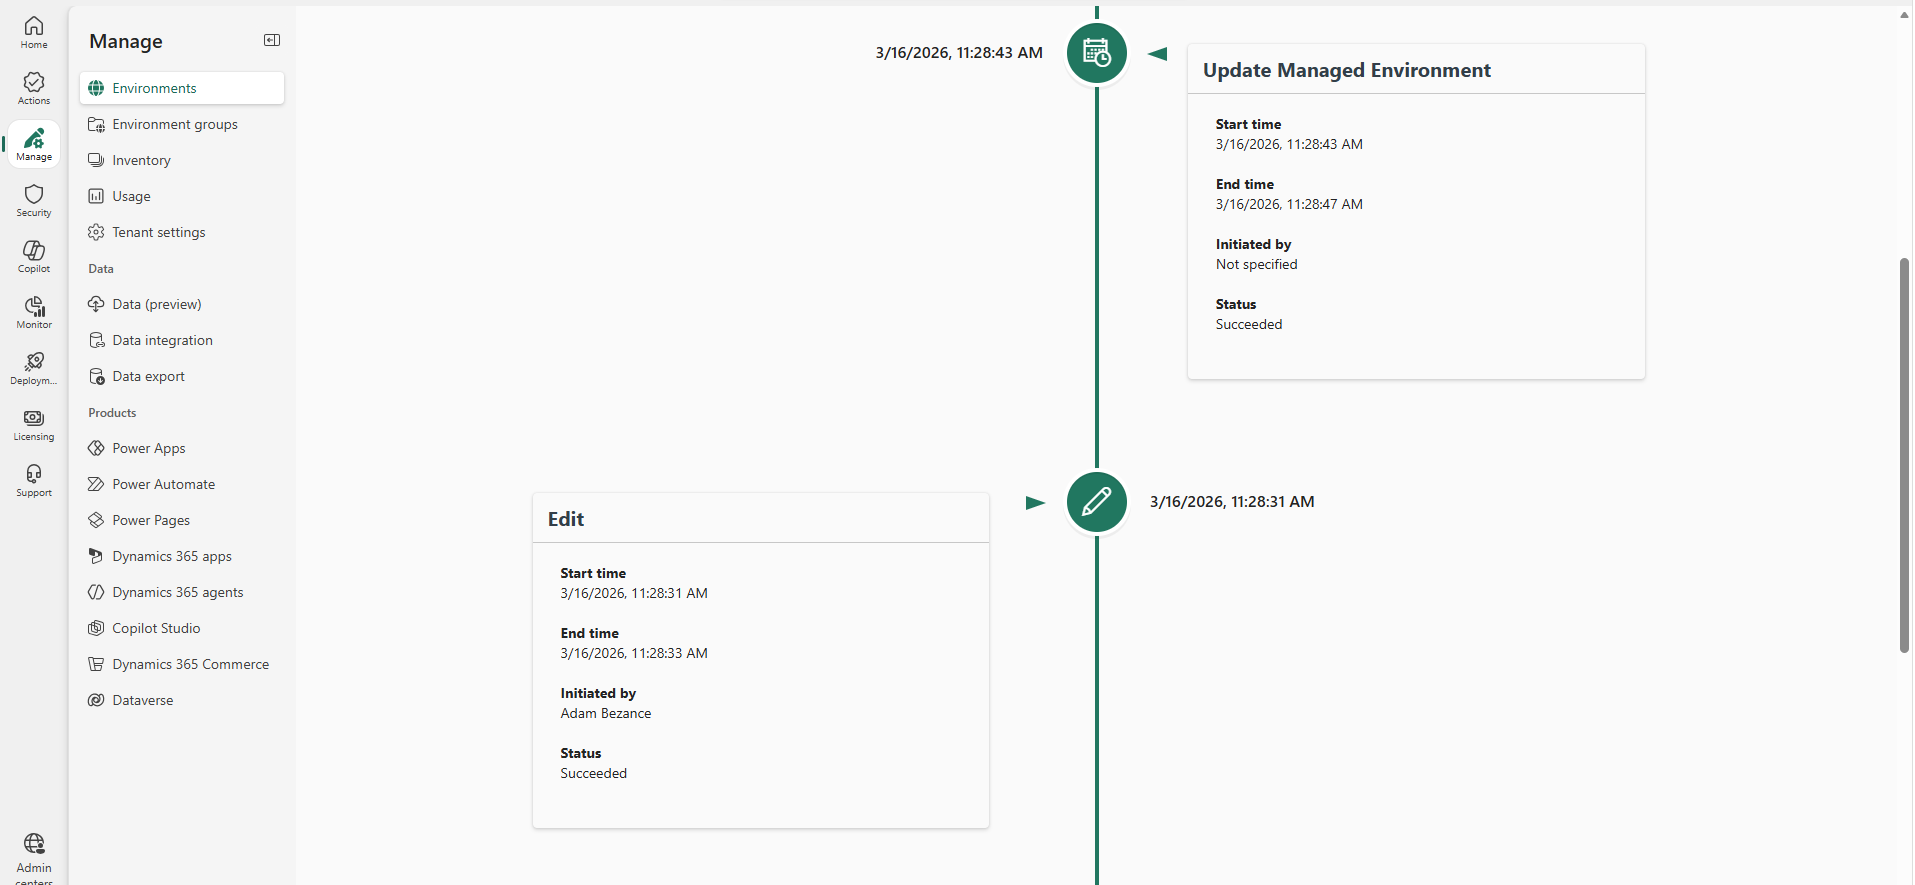The image size is (1915, 885).
Task: Click the Data integration icon
Action: point(96,340)
